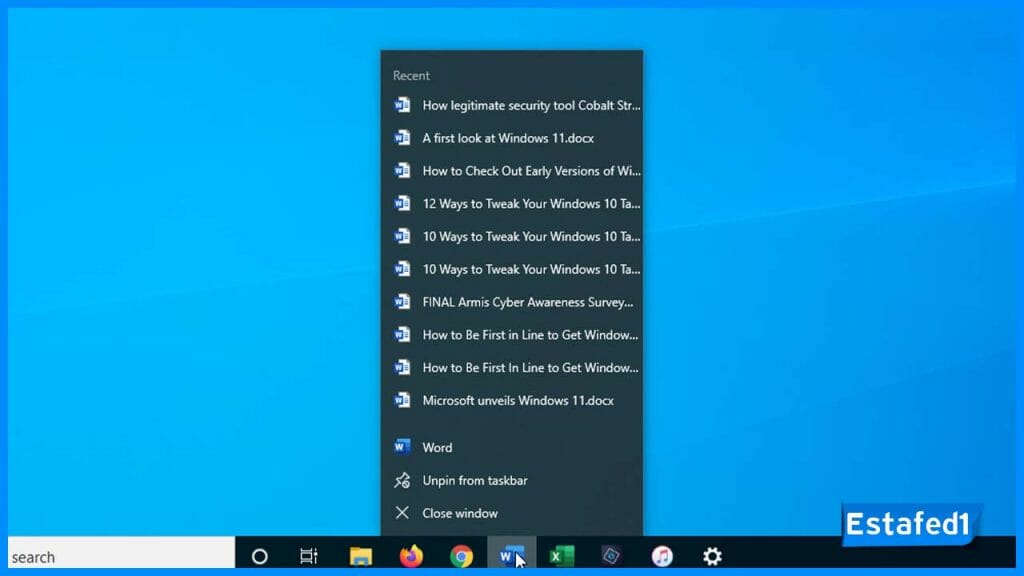1024x576 pixels.
Task: Choose "Unpin from taskbar" option
Action: 474,481
